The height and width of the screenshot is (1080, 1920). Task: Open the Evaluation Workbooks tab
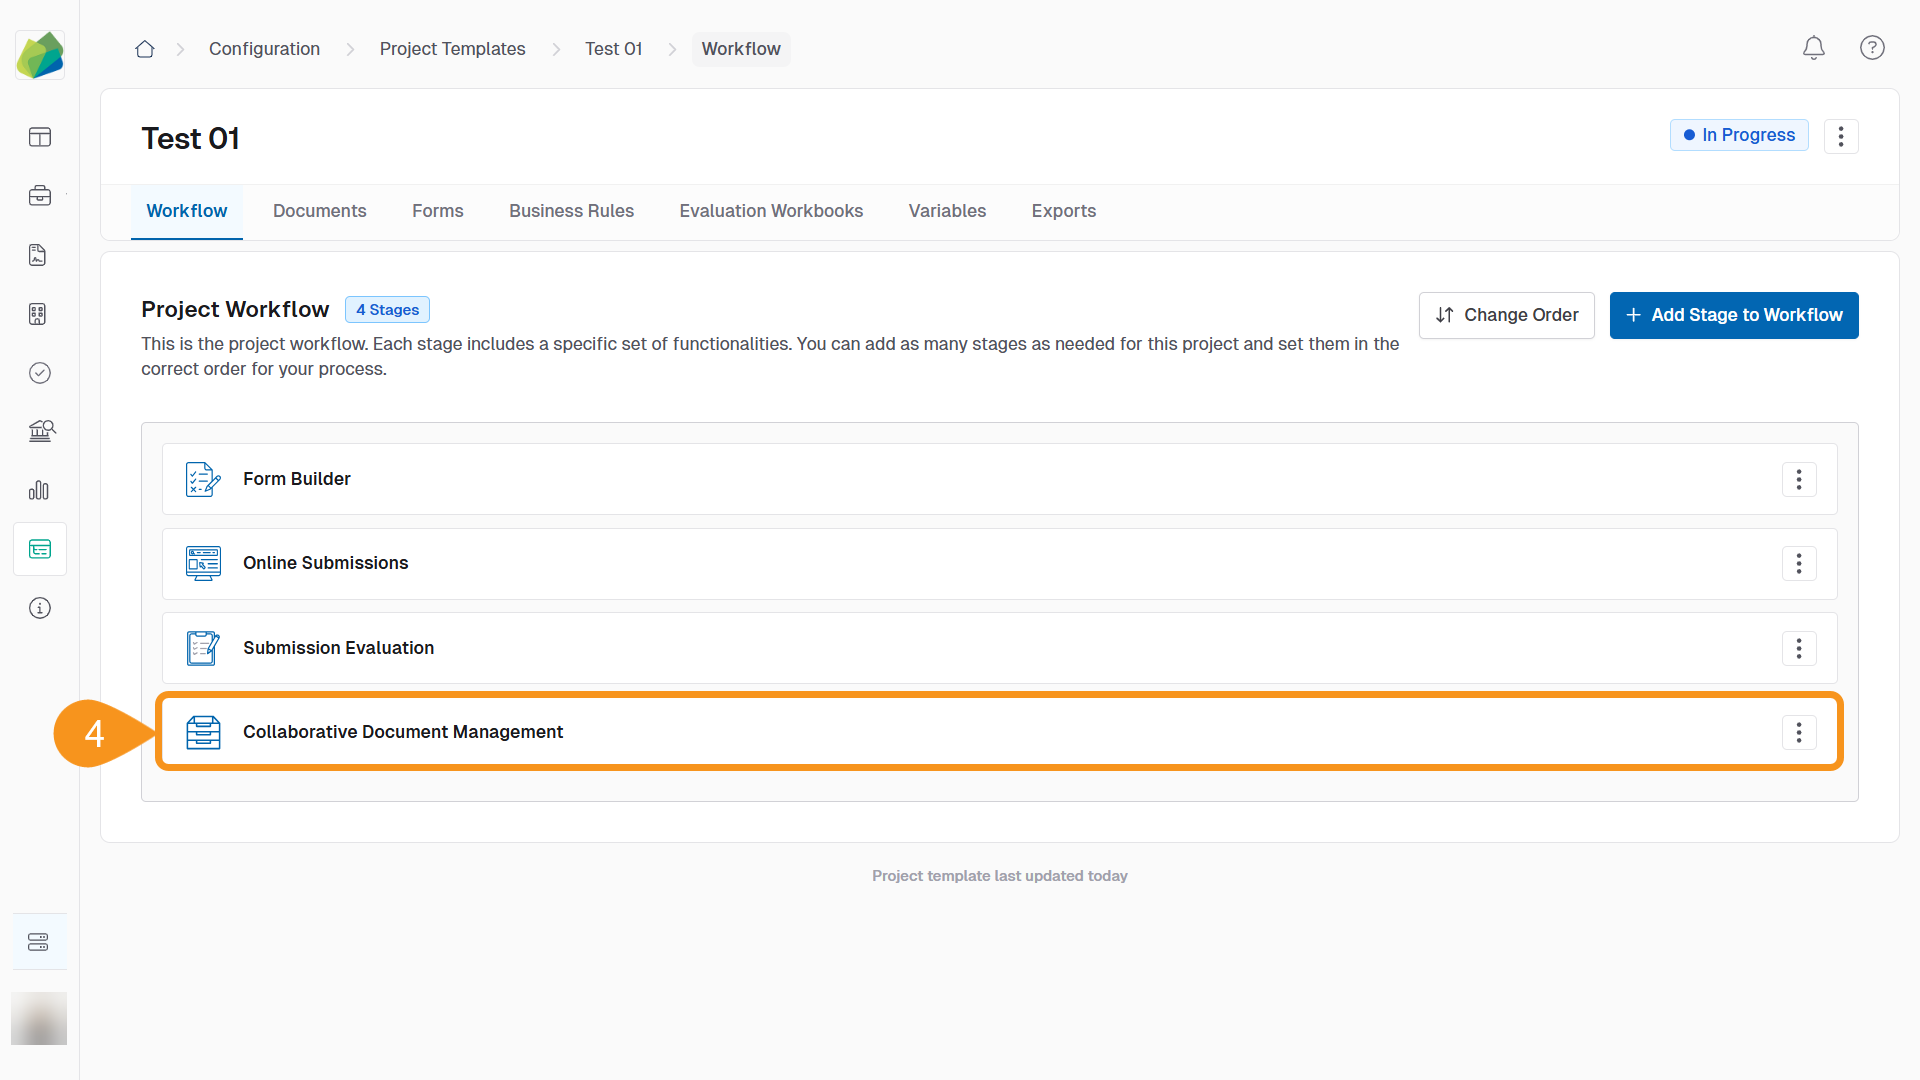pyautogui.click(x=771, y=211)
